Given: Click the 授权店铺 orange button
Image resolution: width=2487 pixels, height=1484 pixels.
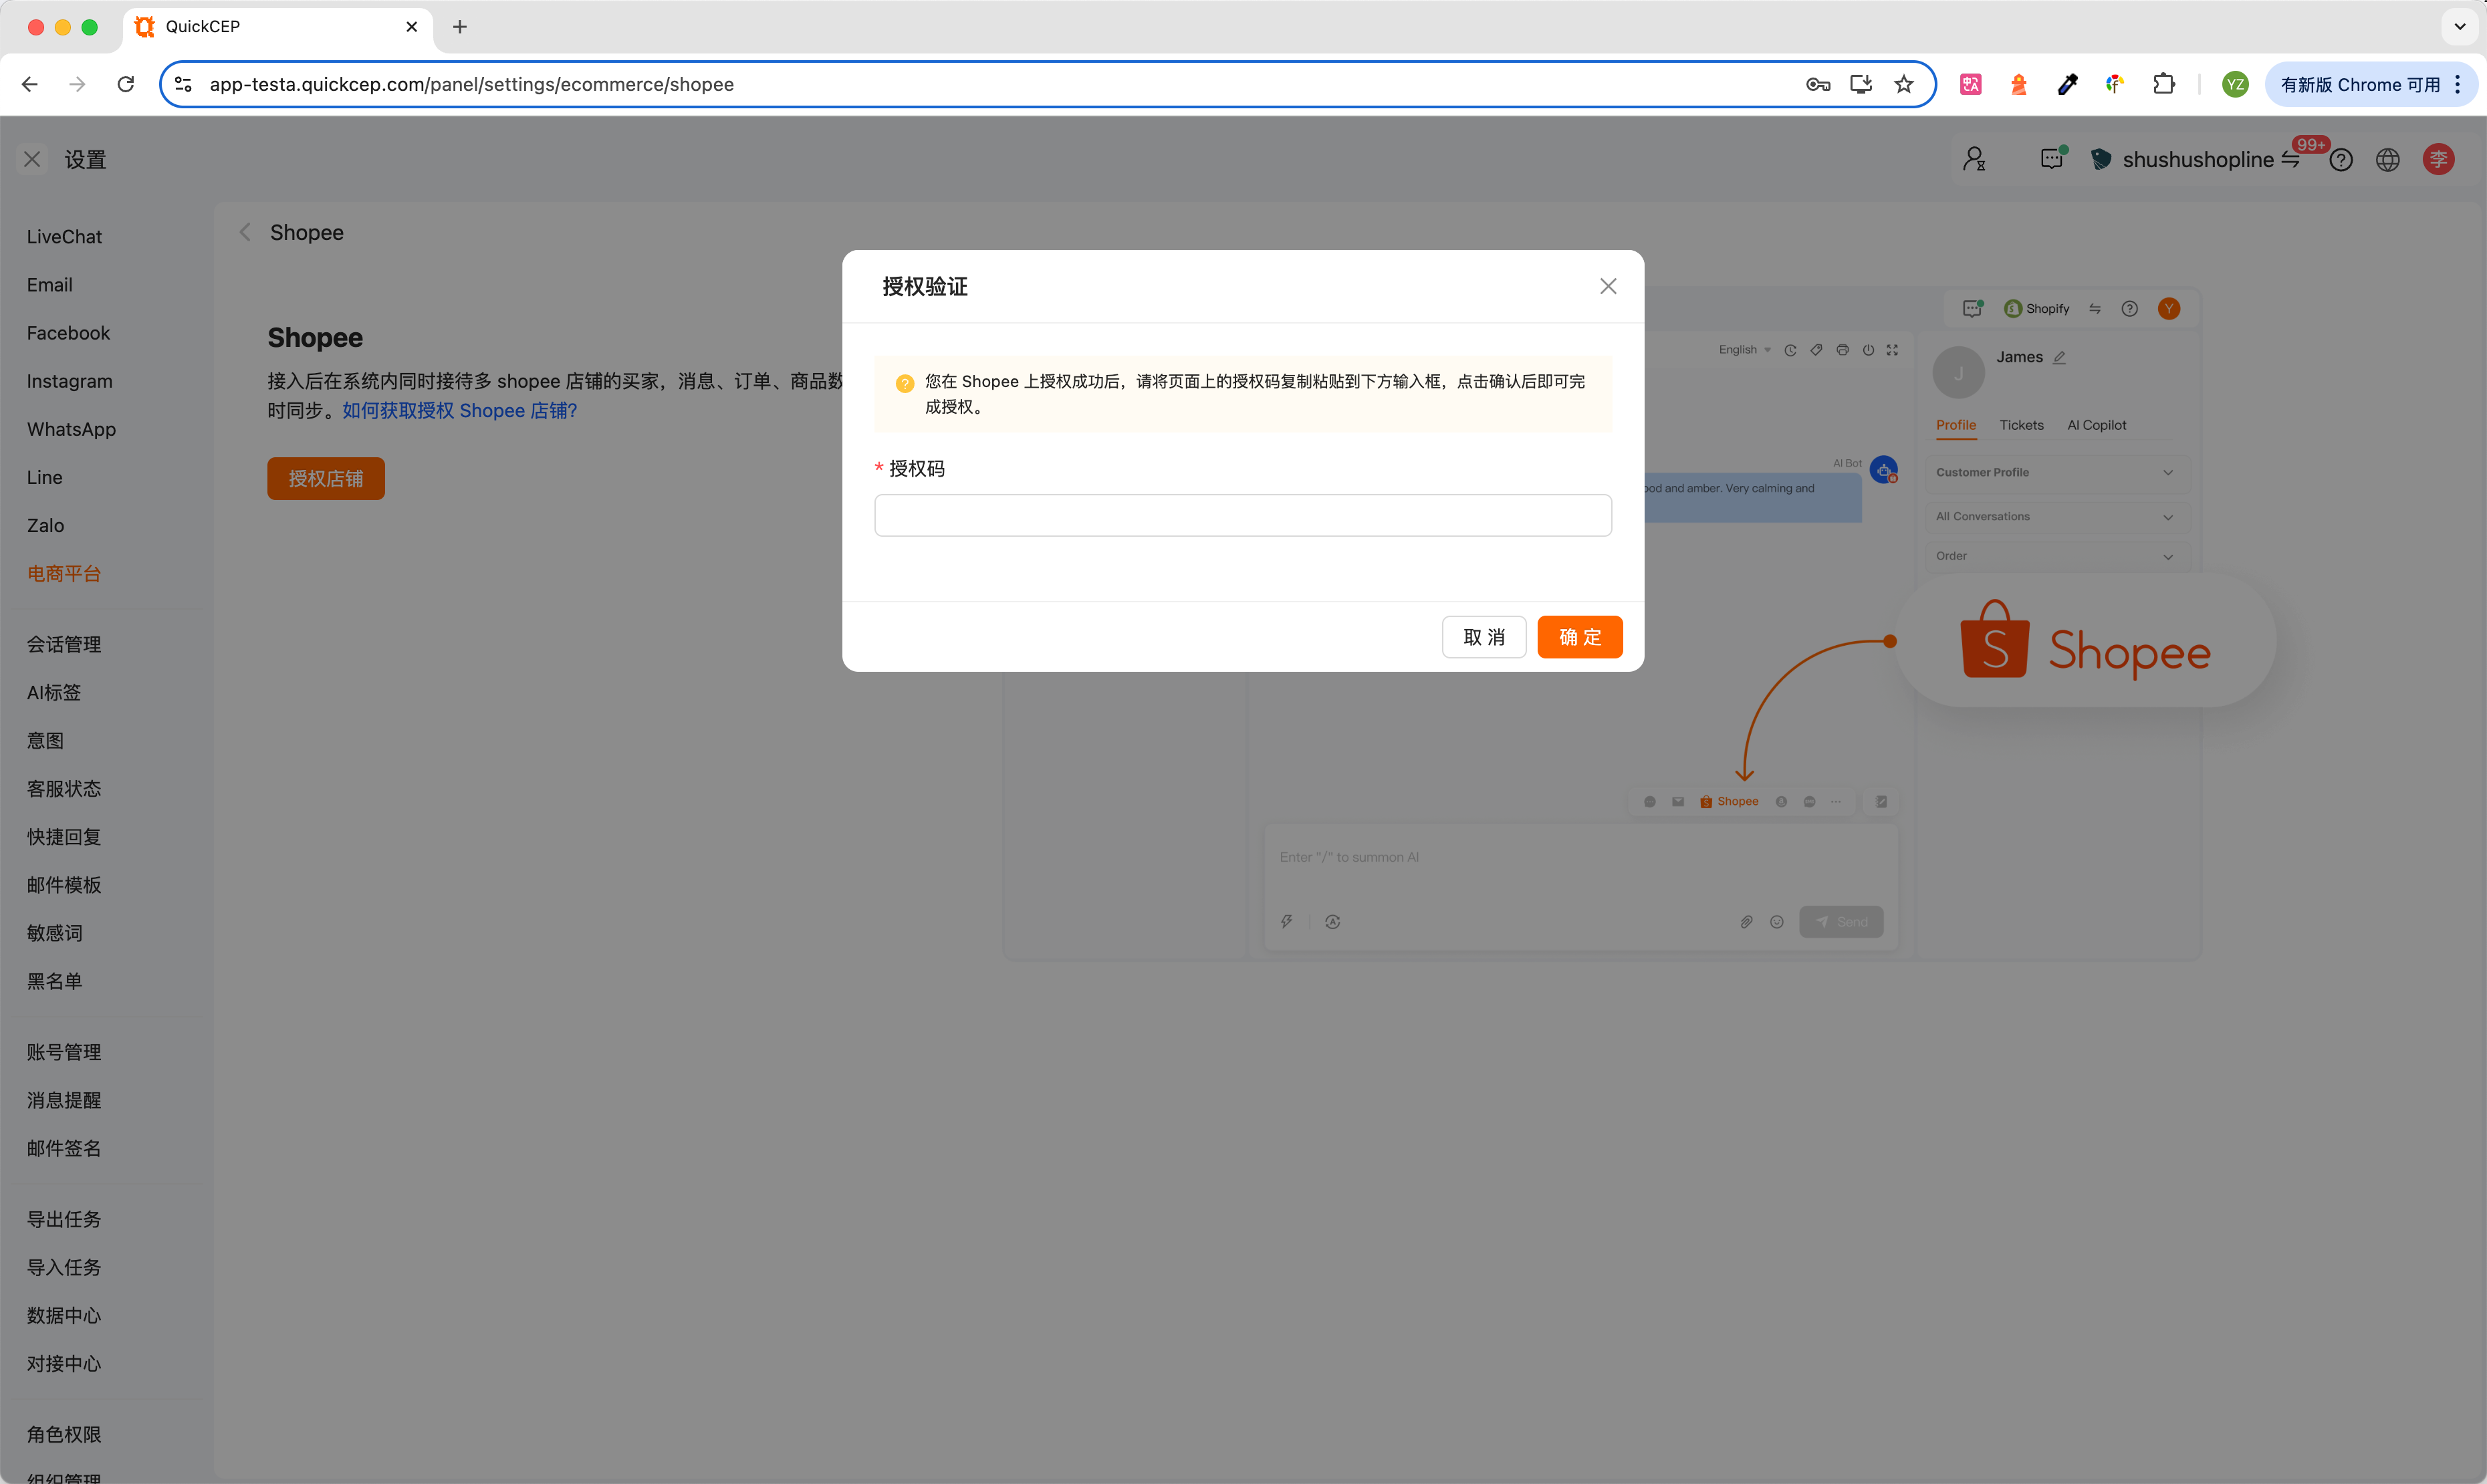Looking at the screenshot, I should (x=325, y=478).
